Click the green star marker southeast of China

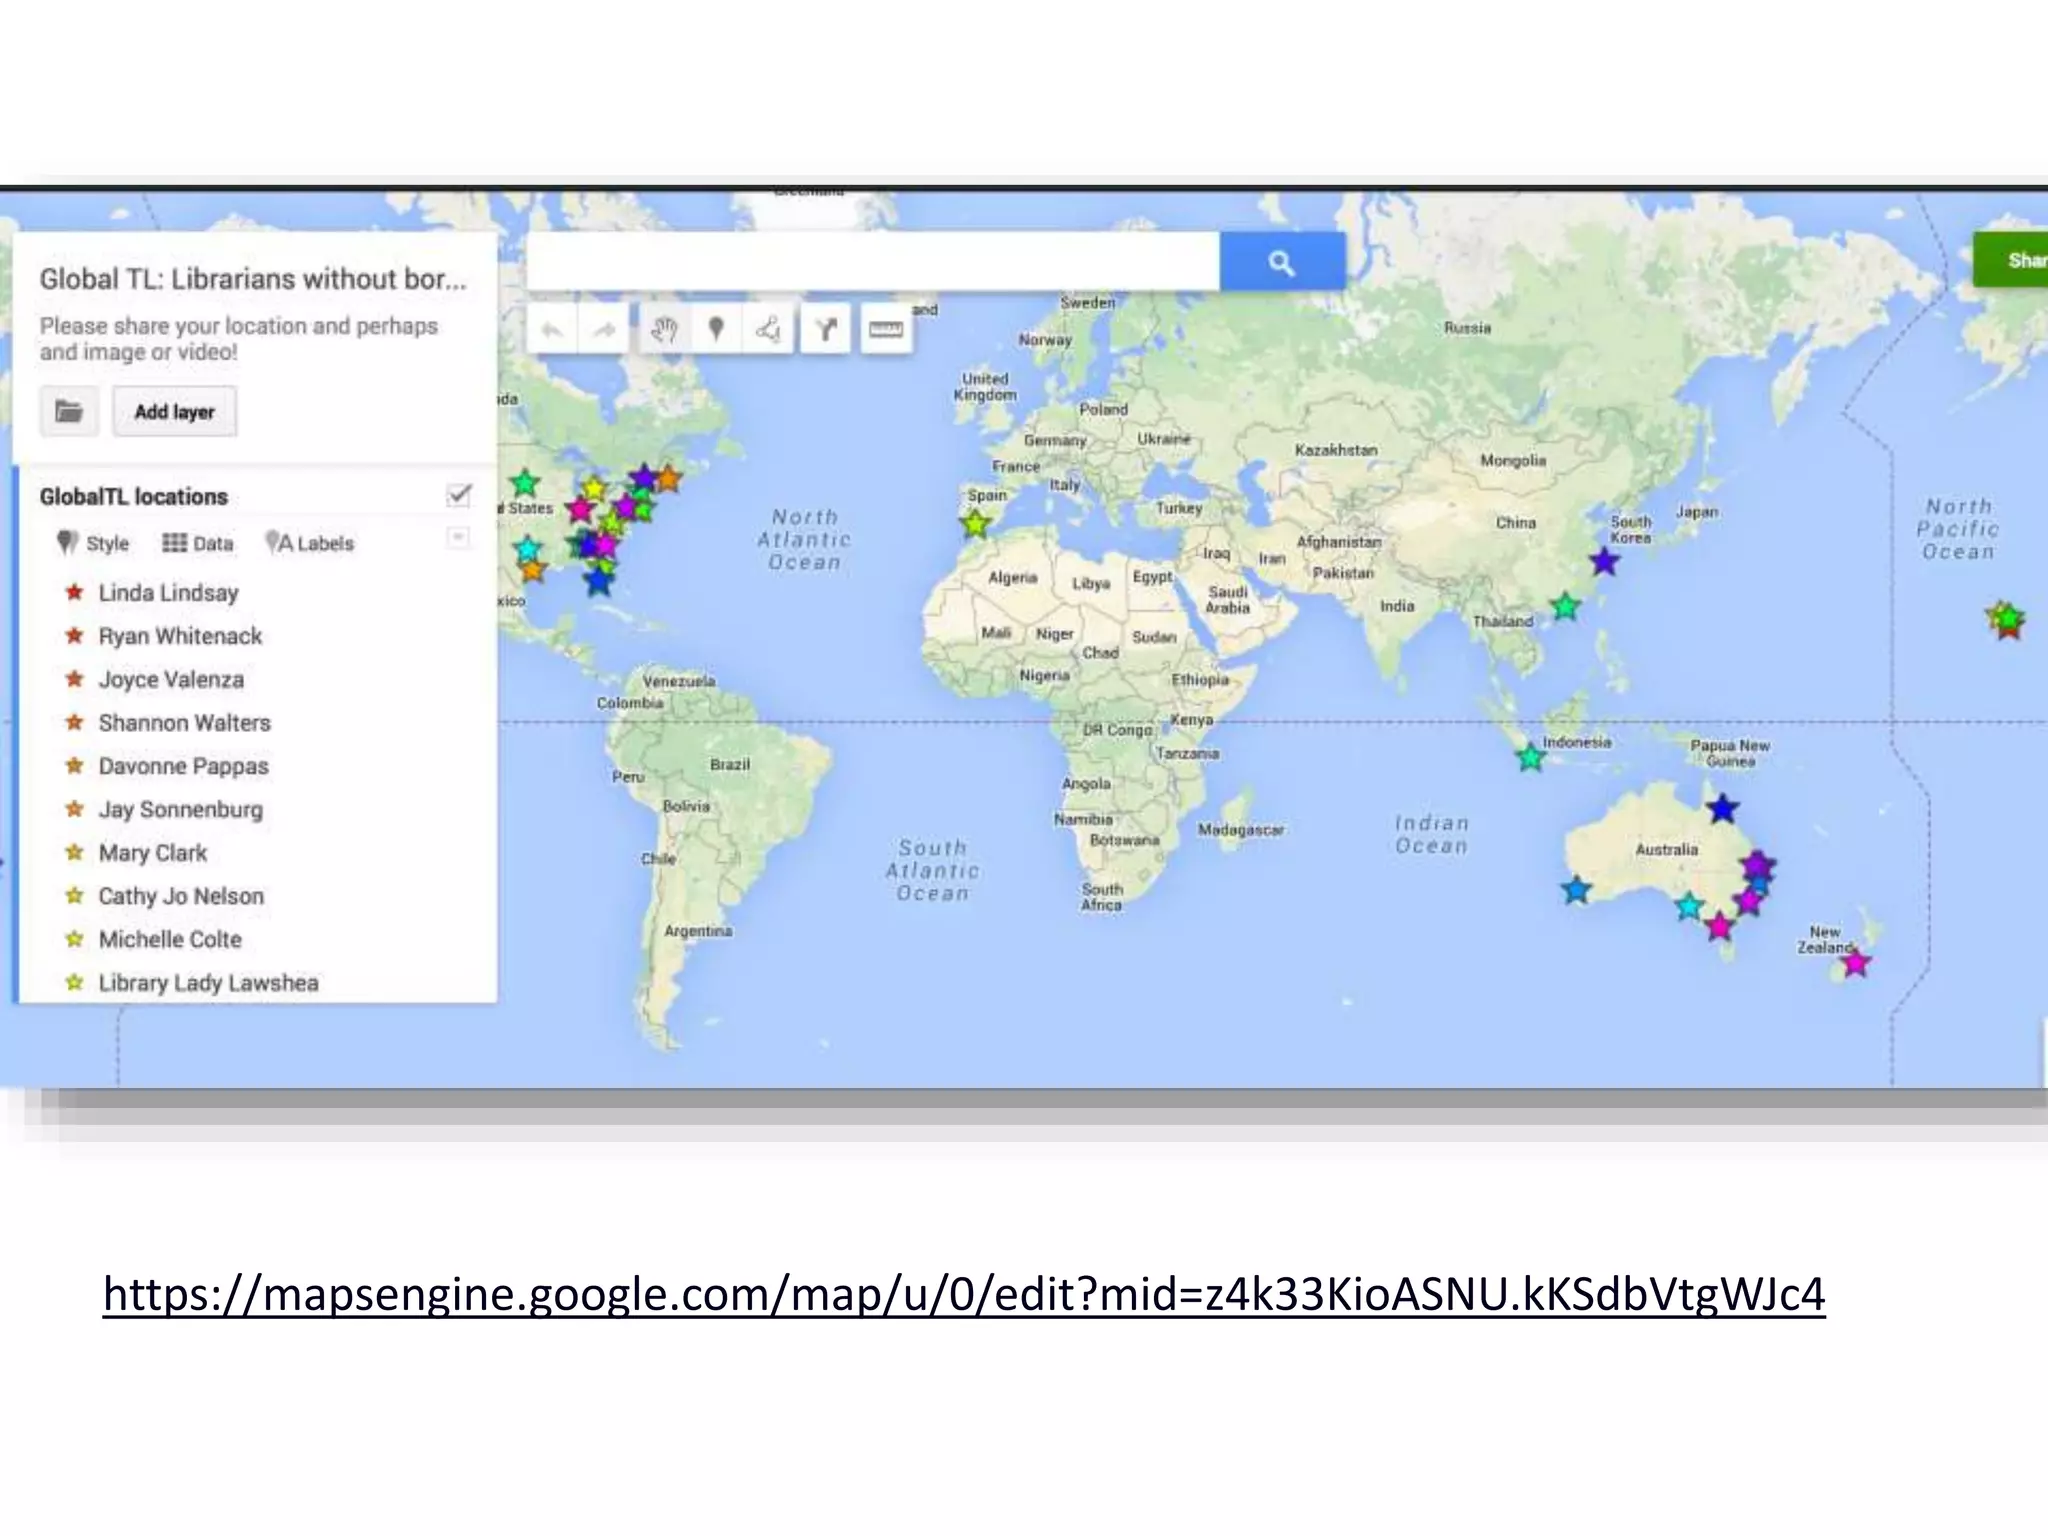tap(1565, 606)
